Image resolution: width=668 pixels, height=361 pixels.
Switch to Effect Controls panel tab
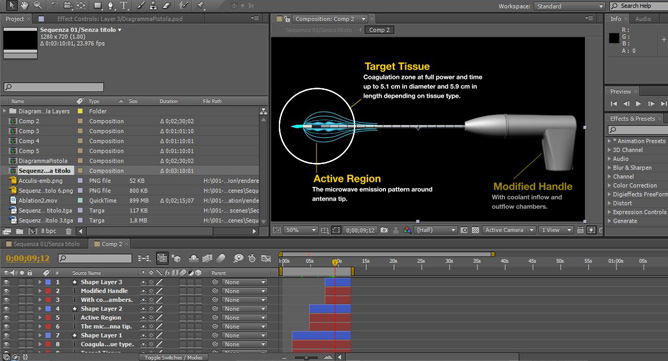tap(120, 19)
